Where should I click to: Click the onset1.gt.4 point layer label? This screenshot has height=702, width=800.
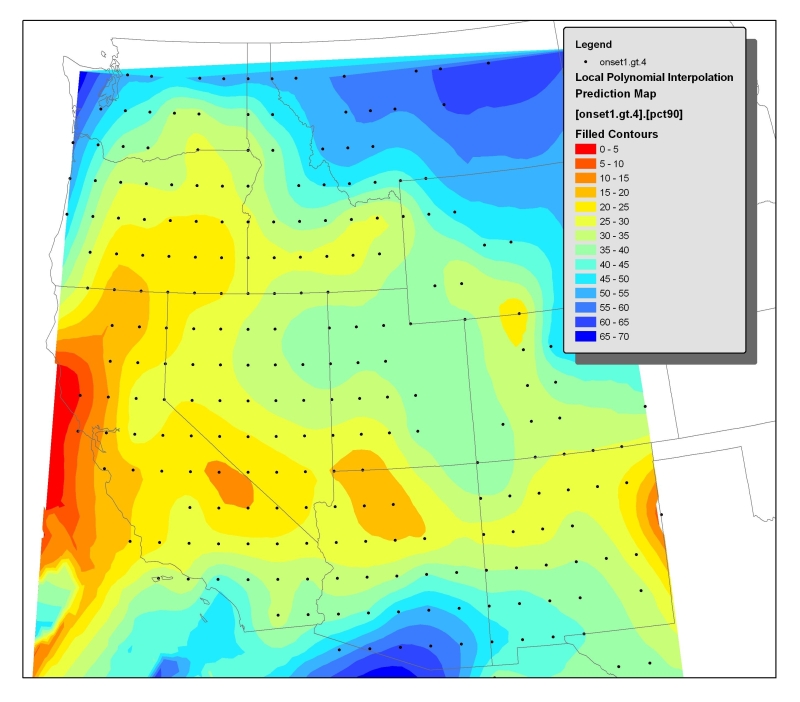622,62
